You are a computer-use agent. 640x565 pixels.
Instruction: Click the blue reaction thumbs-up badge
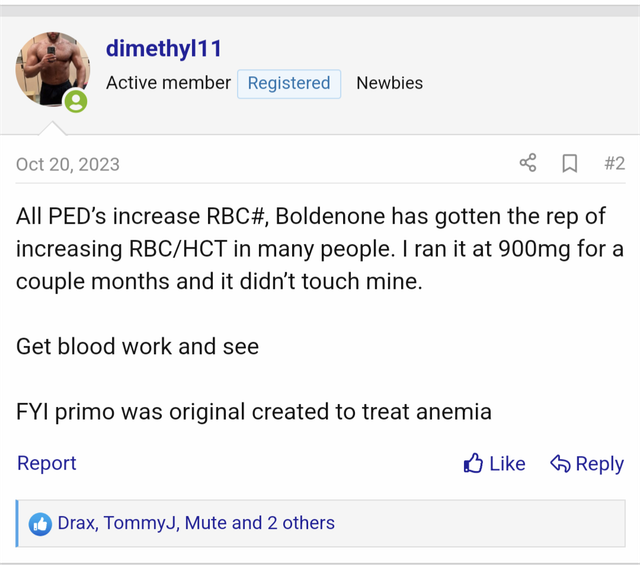[40, 523]
